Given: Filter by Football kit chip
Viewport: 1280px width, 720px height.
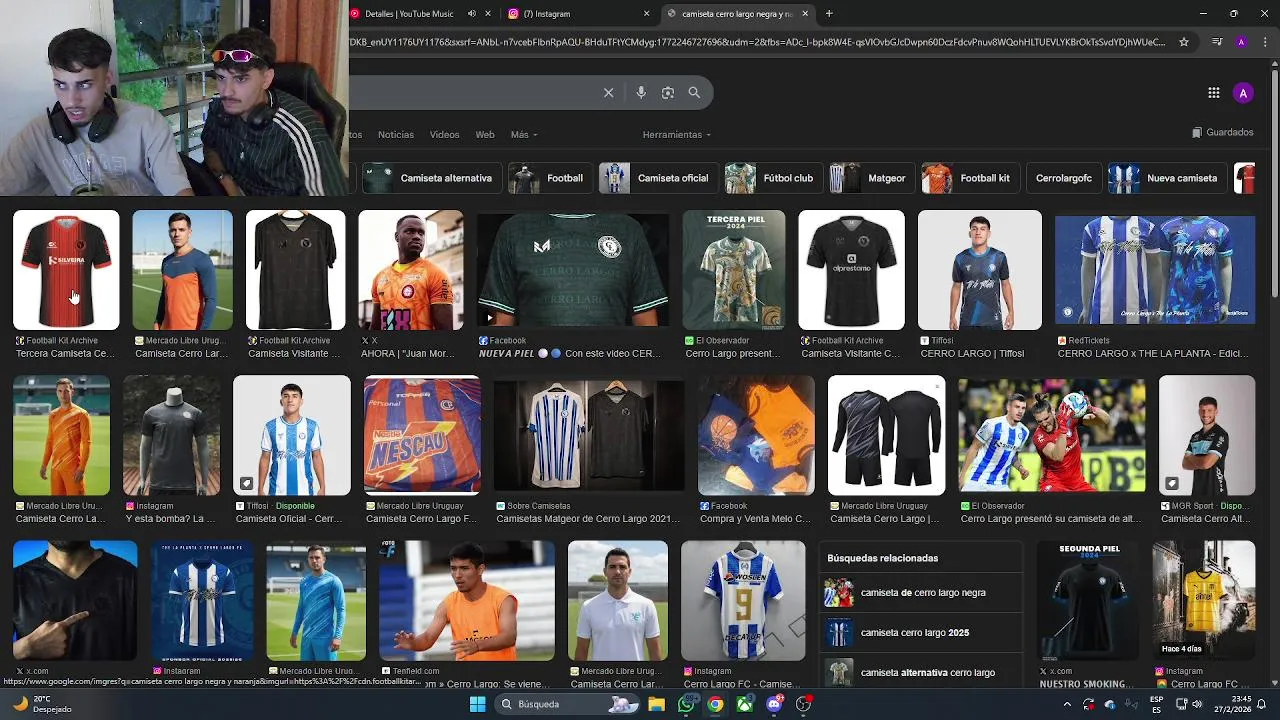Looking at the screenshot, I should (x=969, y=178).
